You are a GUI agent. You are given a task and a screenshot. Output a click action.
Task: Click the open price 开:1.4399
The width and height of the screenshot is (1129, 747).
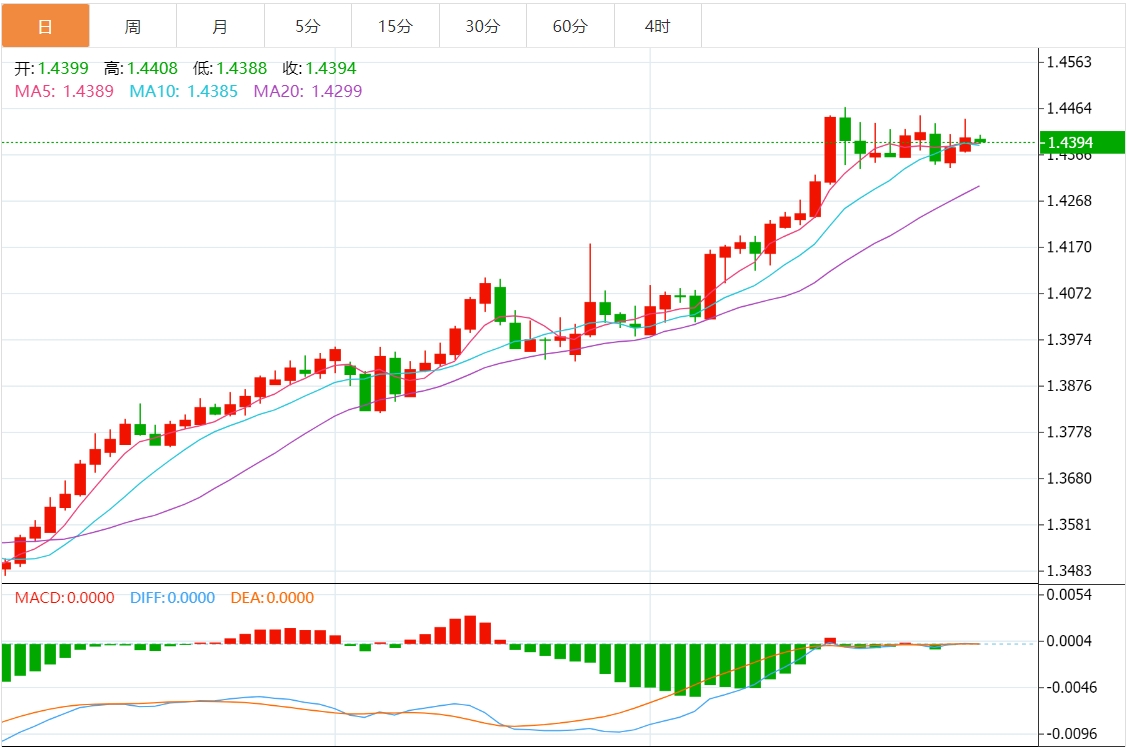pos(51,68)
